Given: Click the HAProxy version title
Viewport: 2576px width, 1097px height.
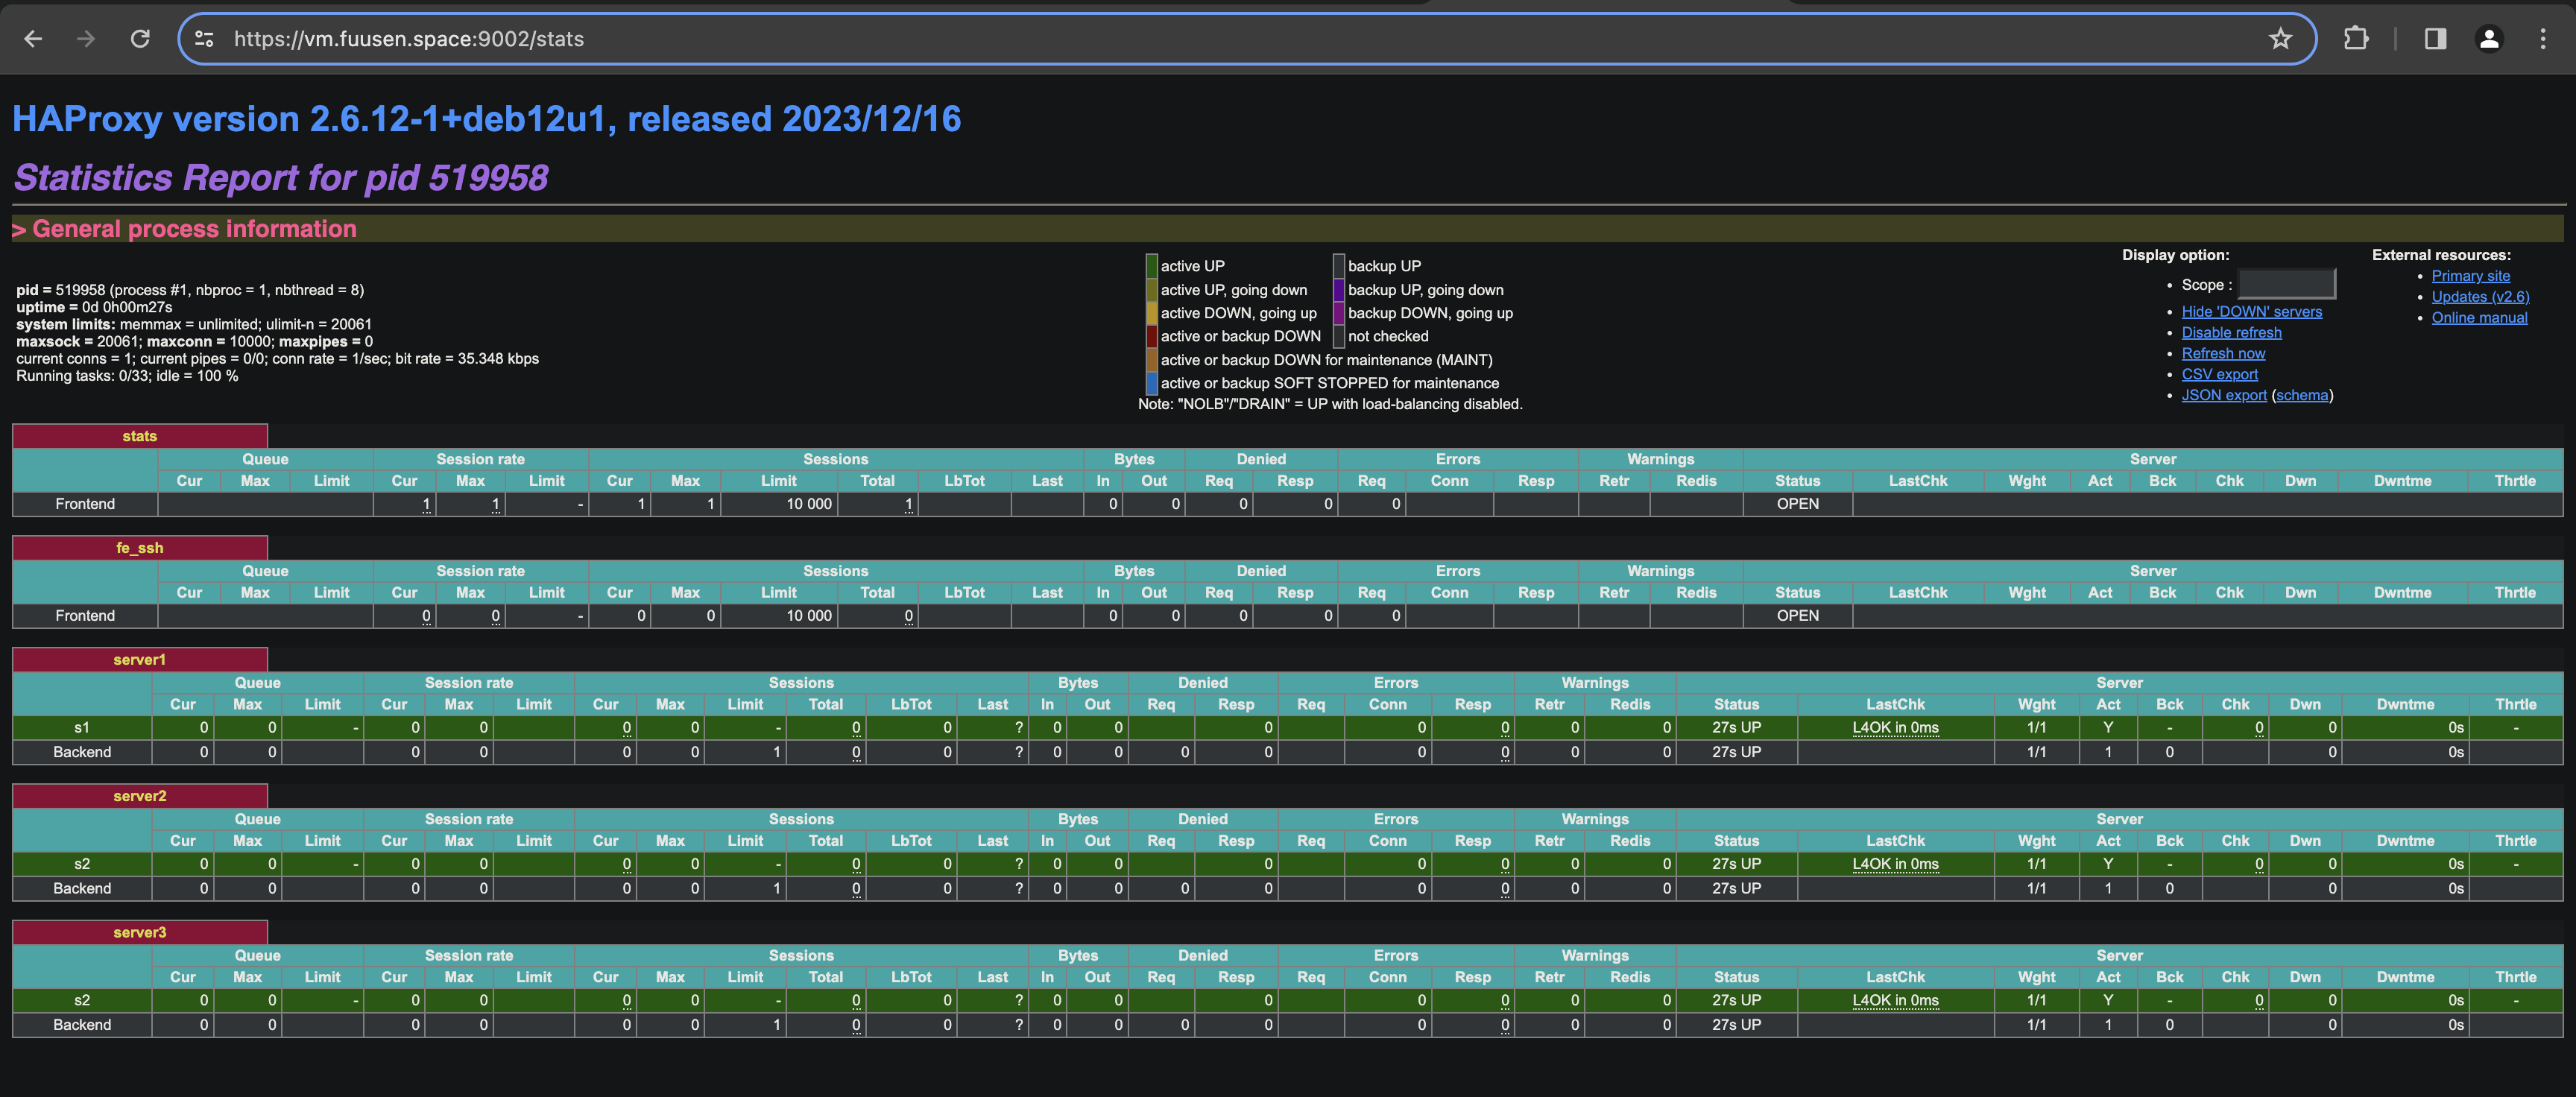Looking at the screenshot, I should tap(486, 119).
